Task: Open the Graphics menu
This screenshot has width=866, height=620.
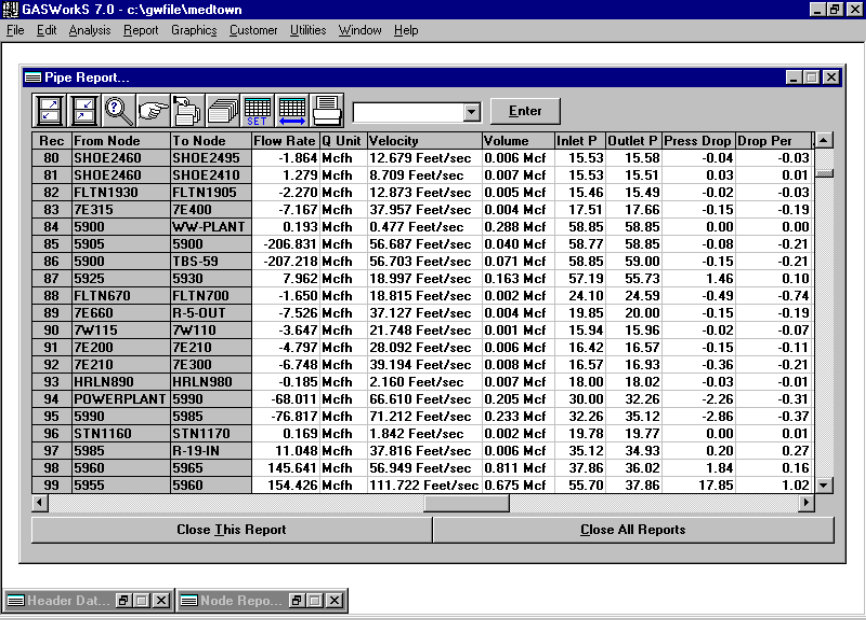Action: pyautogui.click(x=193, y=30)
